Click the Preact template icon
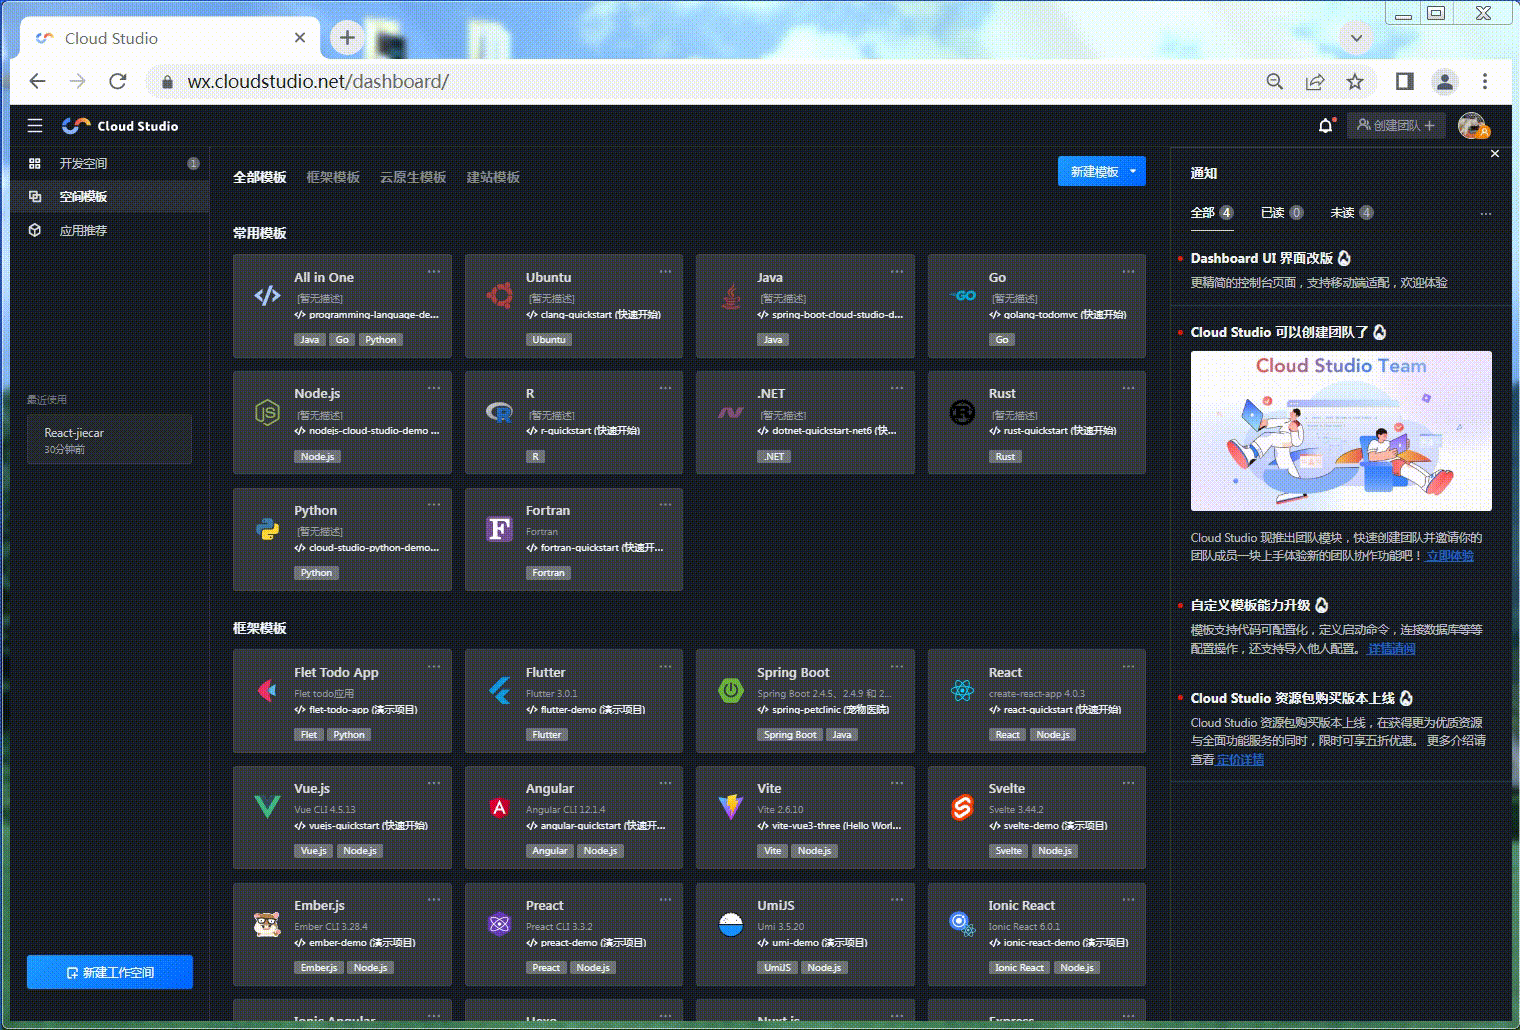Screen dimensions: 1520x1030 click(x=499, y=924)
